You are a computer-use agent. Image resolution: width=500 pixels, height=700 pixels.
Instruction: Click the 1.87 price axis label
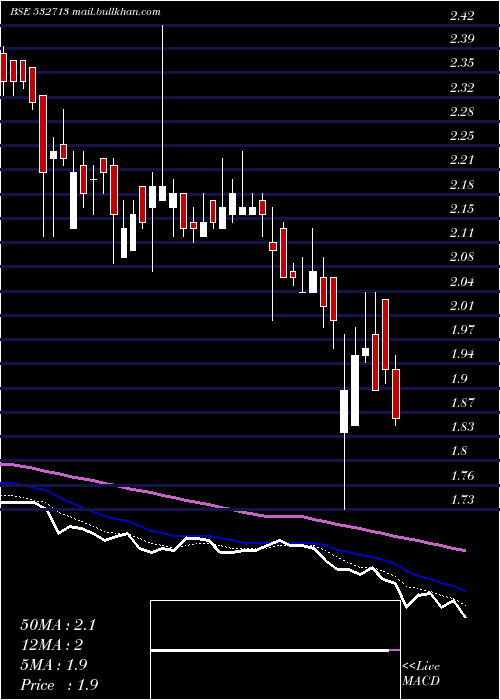tap(462, 403)
